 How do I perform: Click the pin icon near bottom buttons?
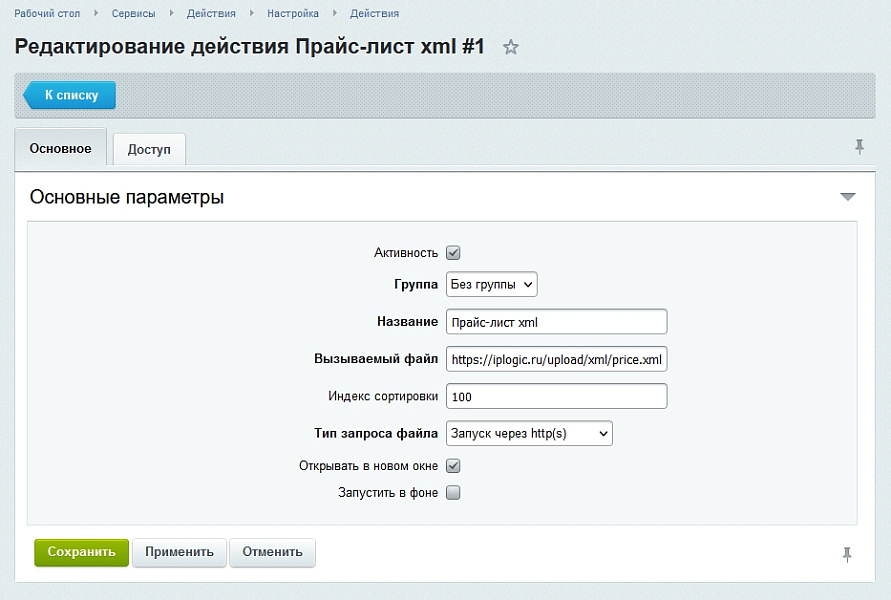point(847,554)
